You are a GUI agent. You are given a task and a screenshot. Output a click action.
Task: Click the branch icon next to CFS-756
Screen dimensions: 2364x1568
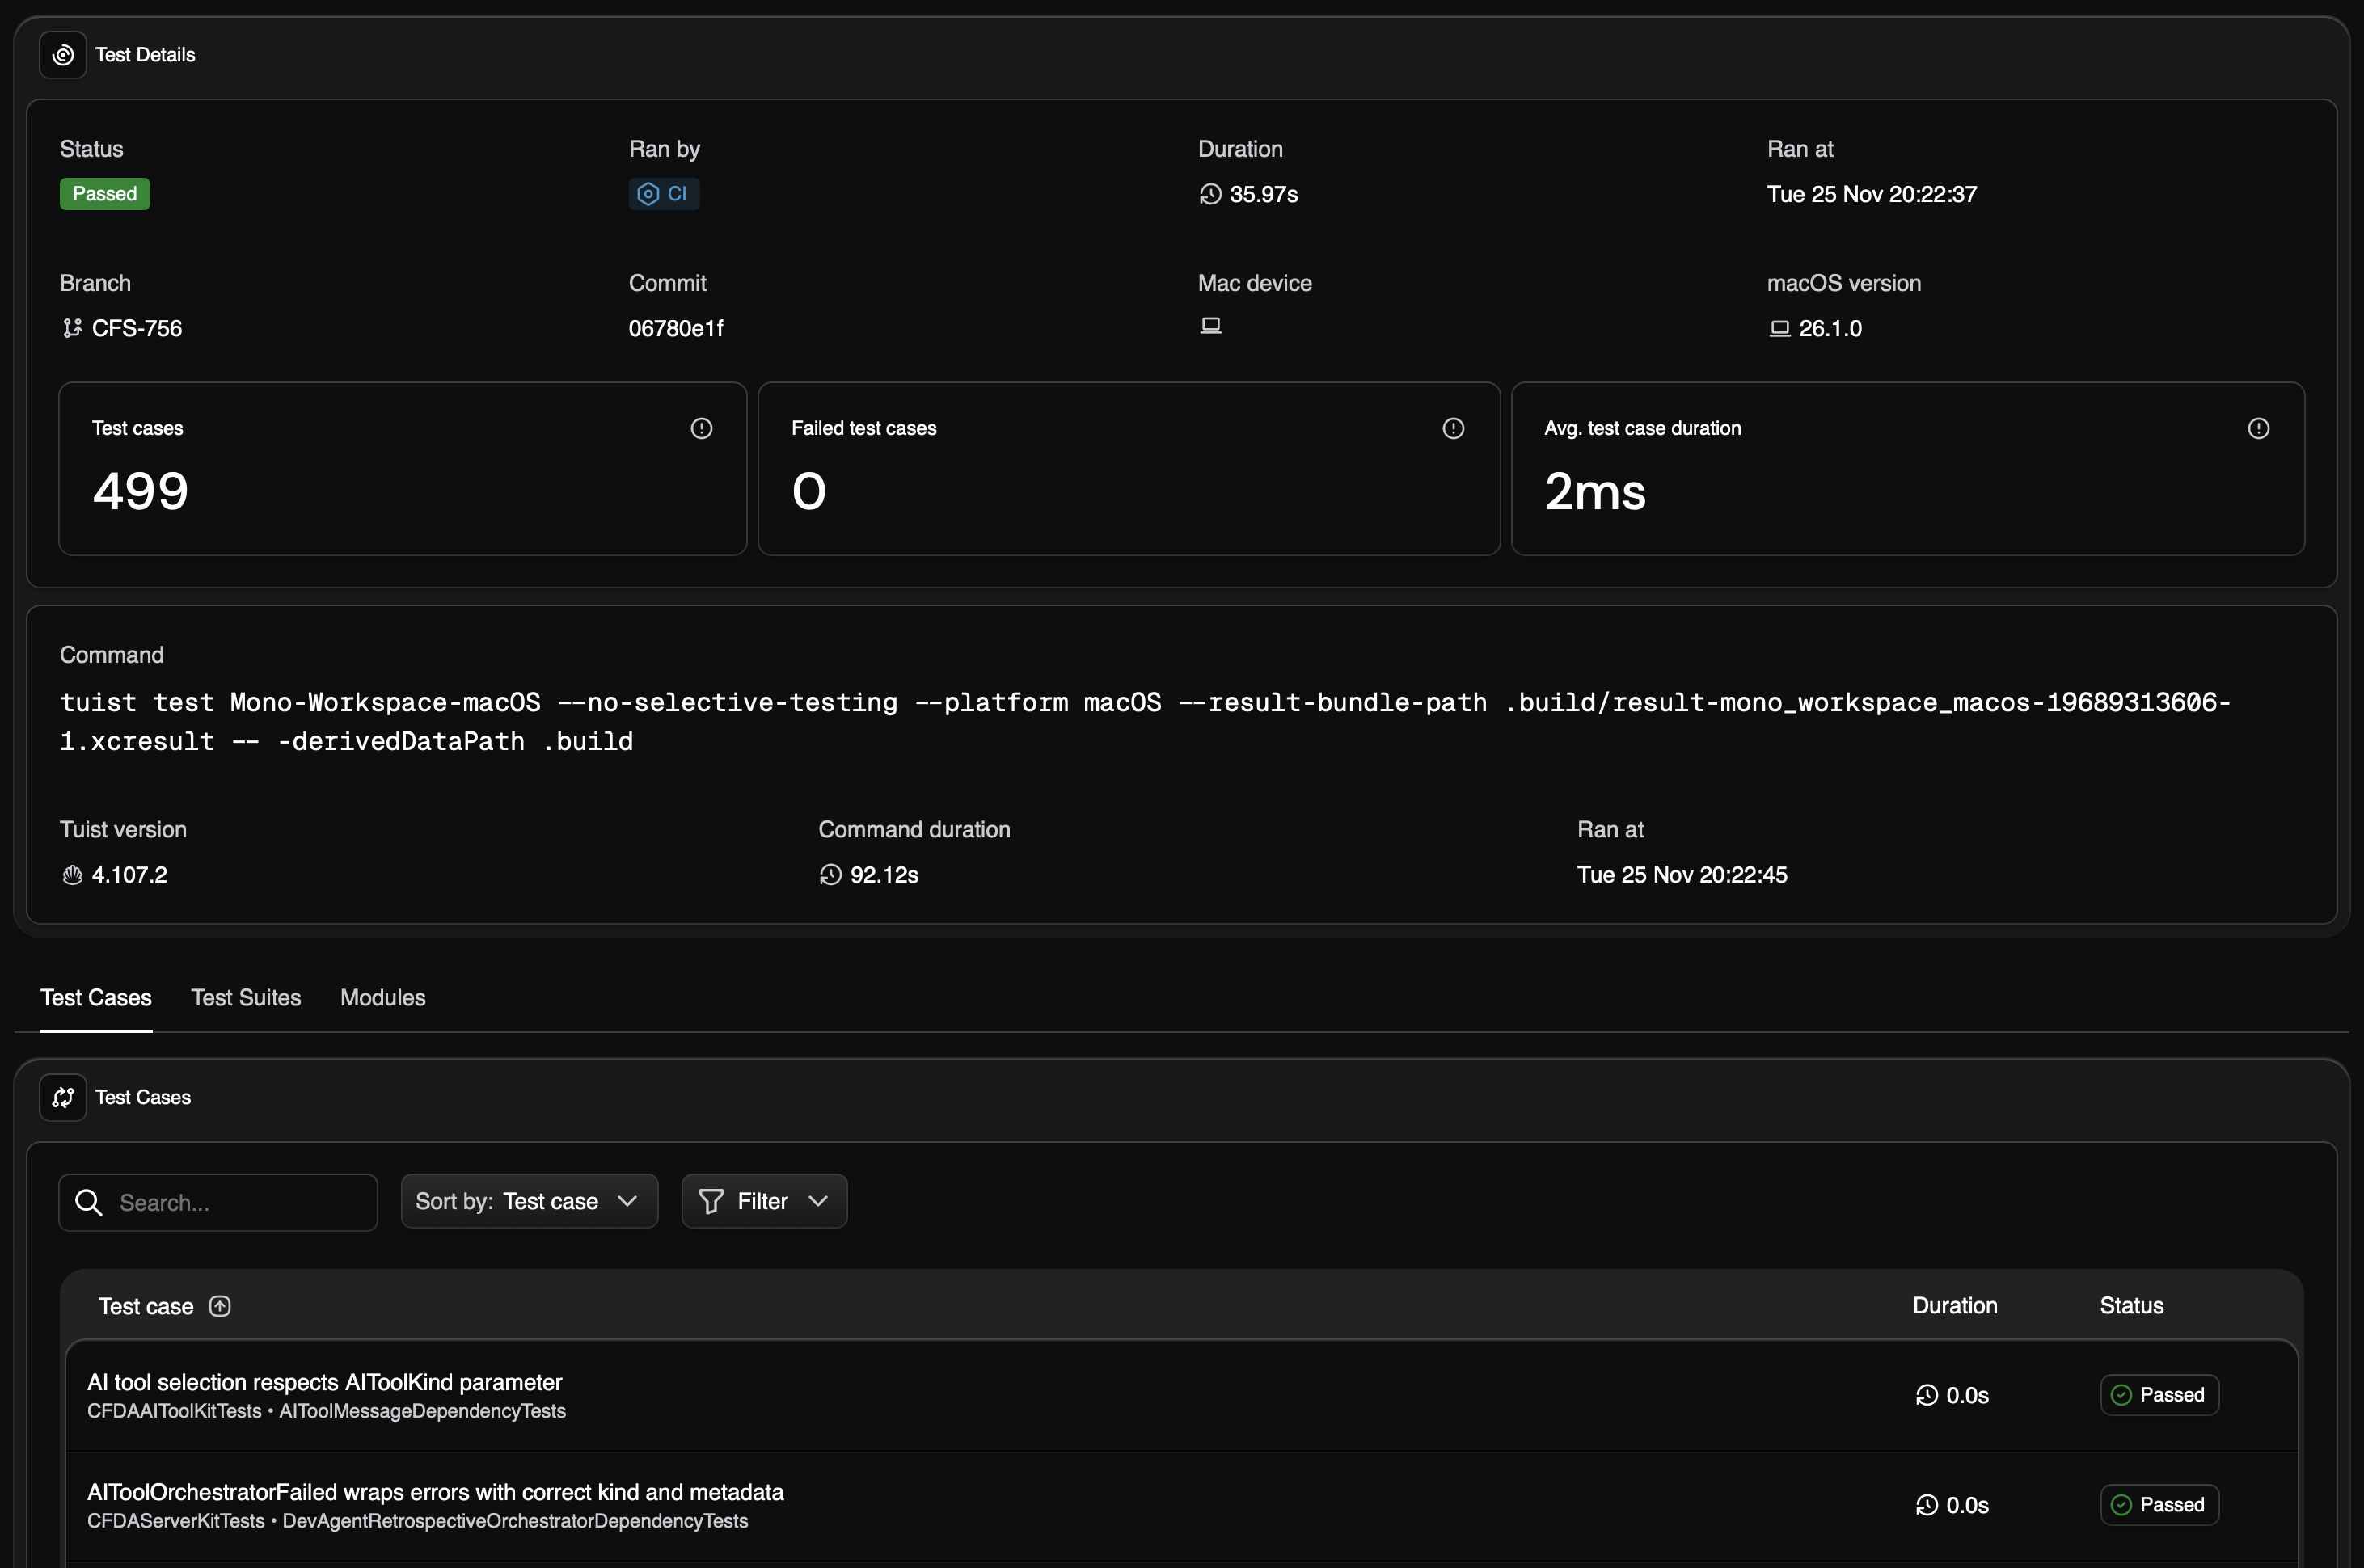point(72,328)
